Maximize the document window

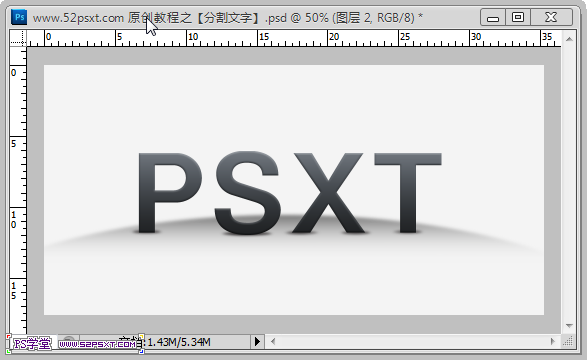pos(518,18)
